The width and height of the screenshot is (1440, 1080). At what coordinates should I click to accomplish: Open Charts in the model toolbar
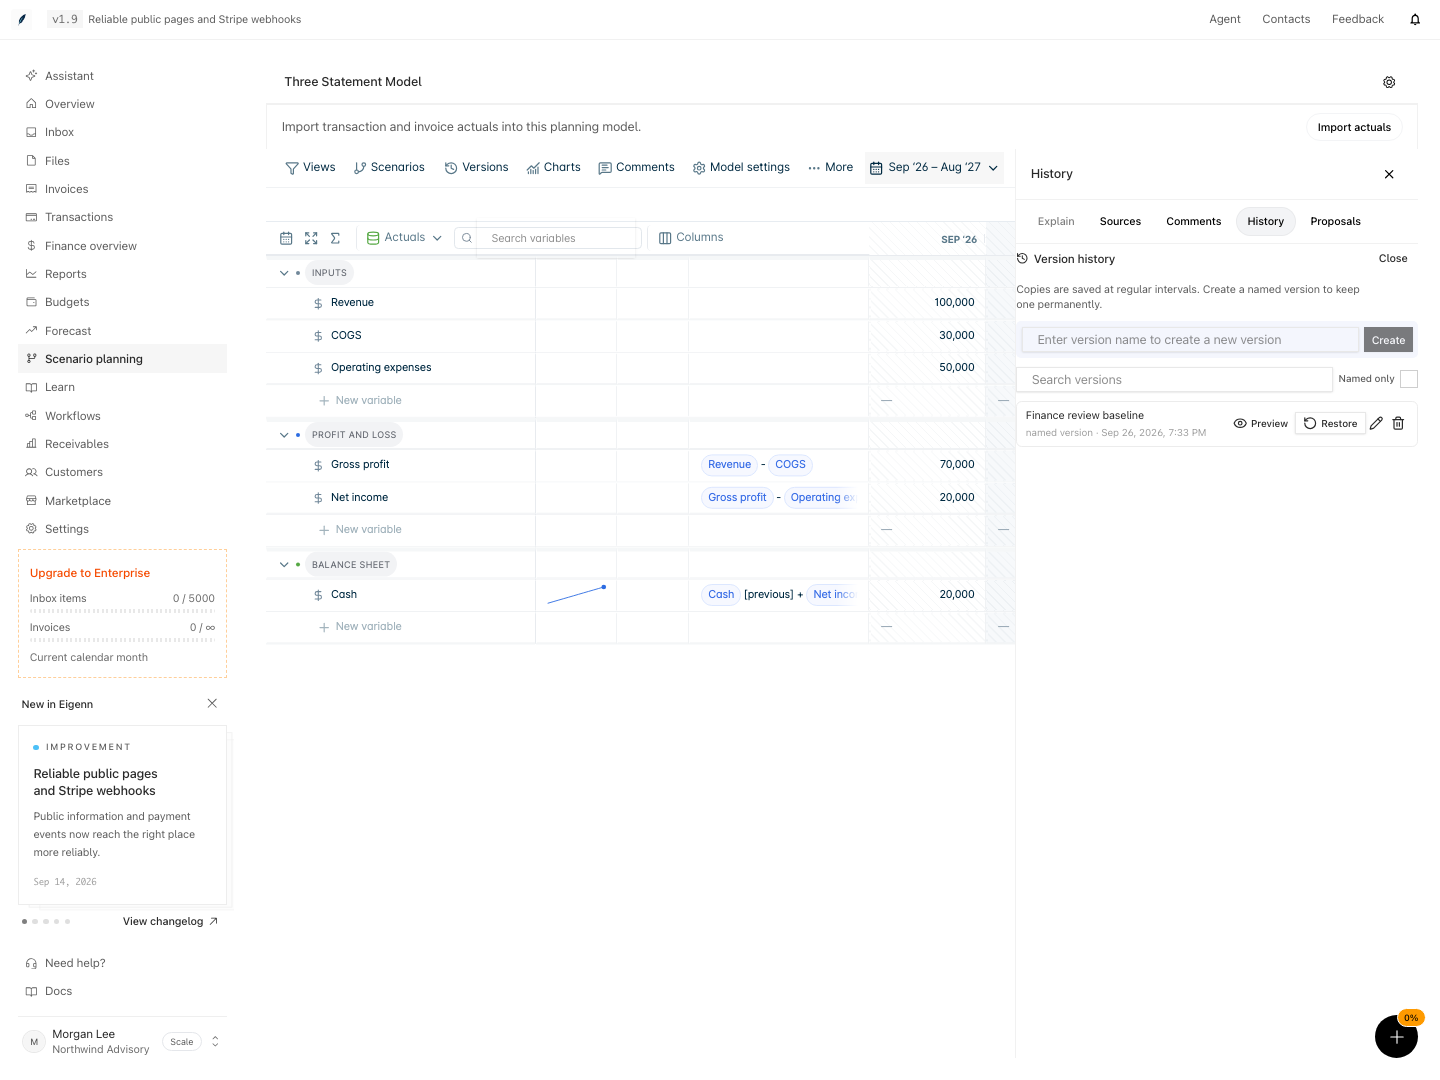[x=554, y=167]
